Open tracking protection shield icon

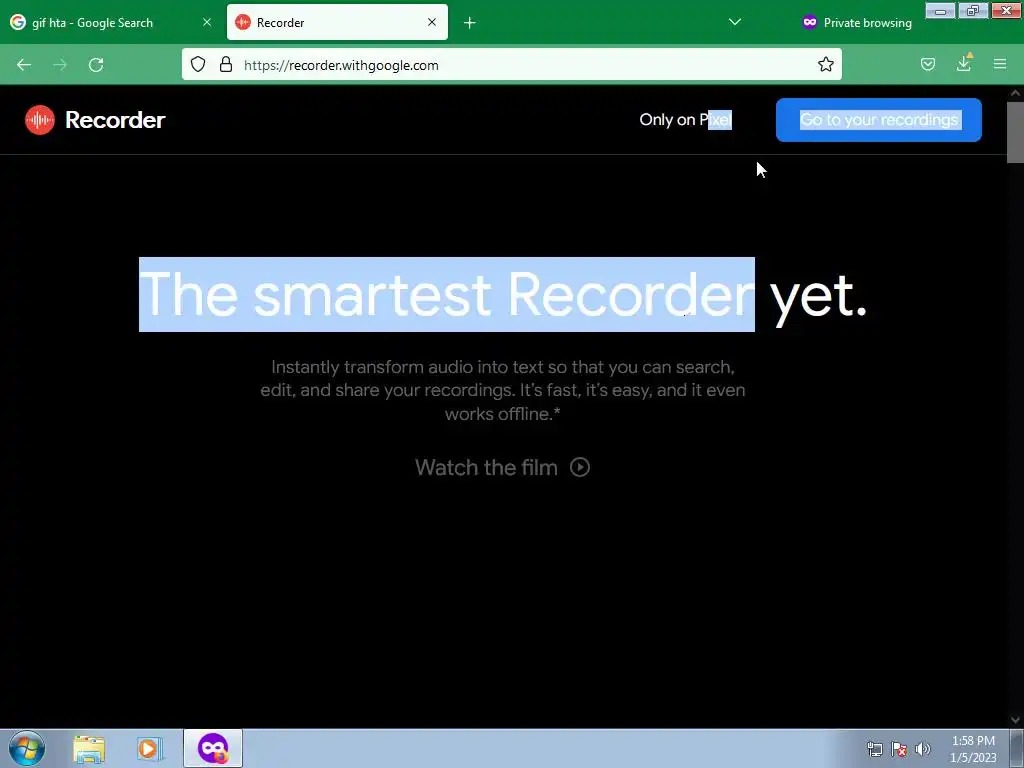(198, 64)
